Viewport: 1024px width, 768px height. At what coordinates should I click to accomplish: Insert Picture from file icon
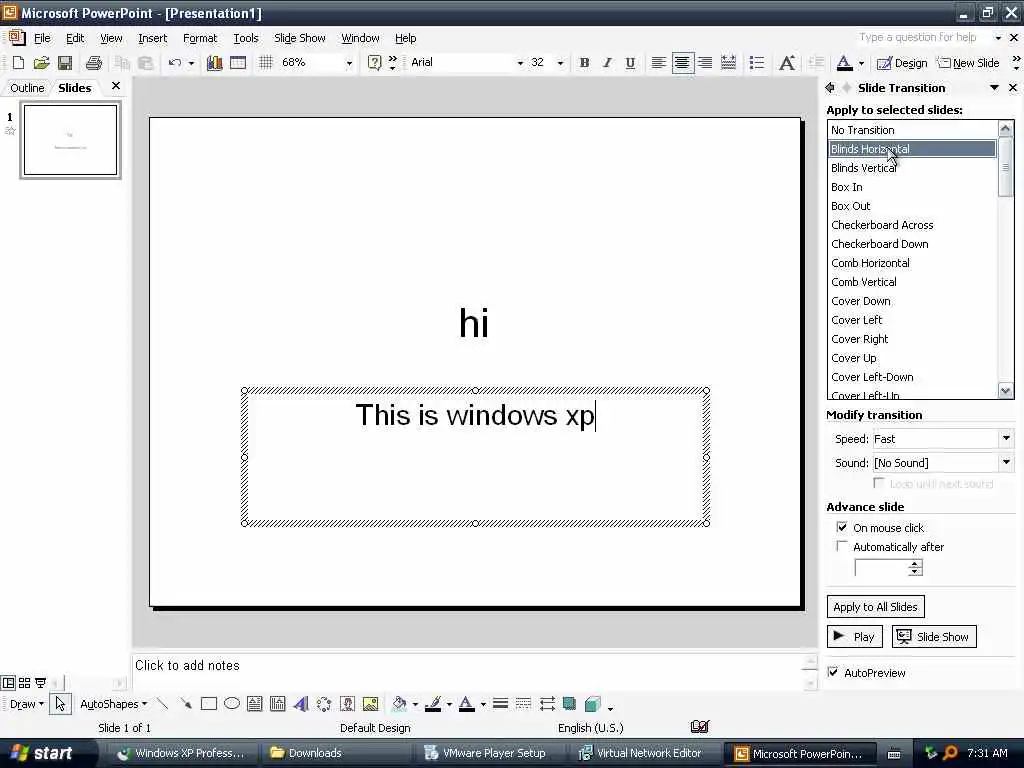(x=370, y=703)
